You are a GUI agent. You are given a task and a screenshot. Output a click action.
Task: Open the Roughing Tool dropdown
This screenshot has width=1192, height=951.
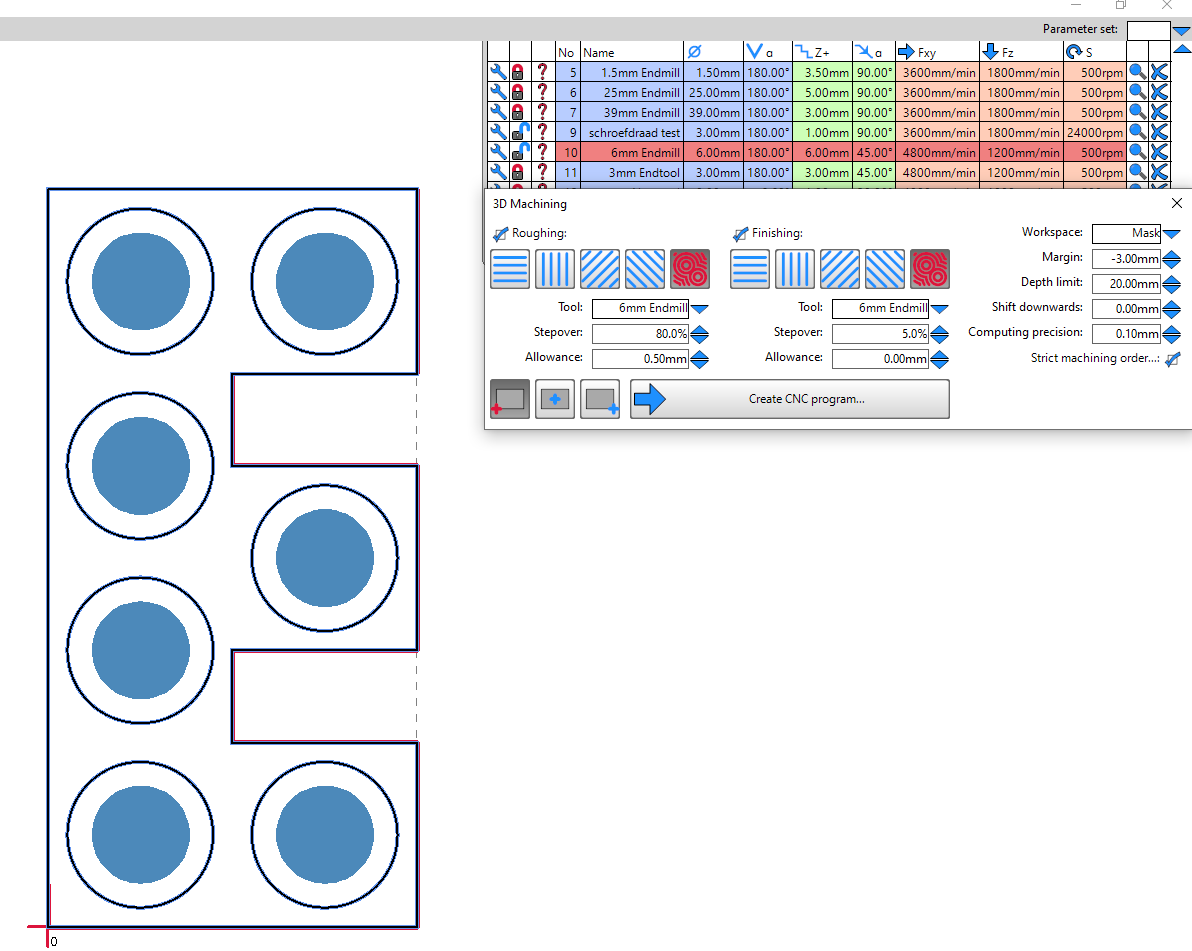[x=700, y=309]
